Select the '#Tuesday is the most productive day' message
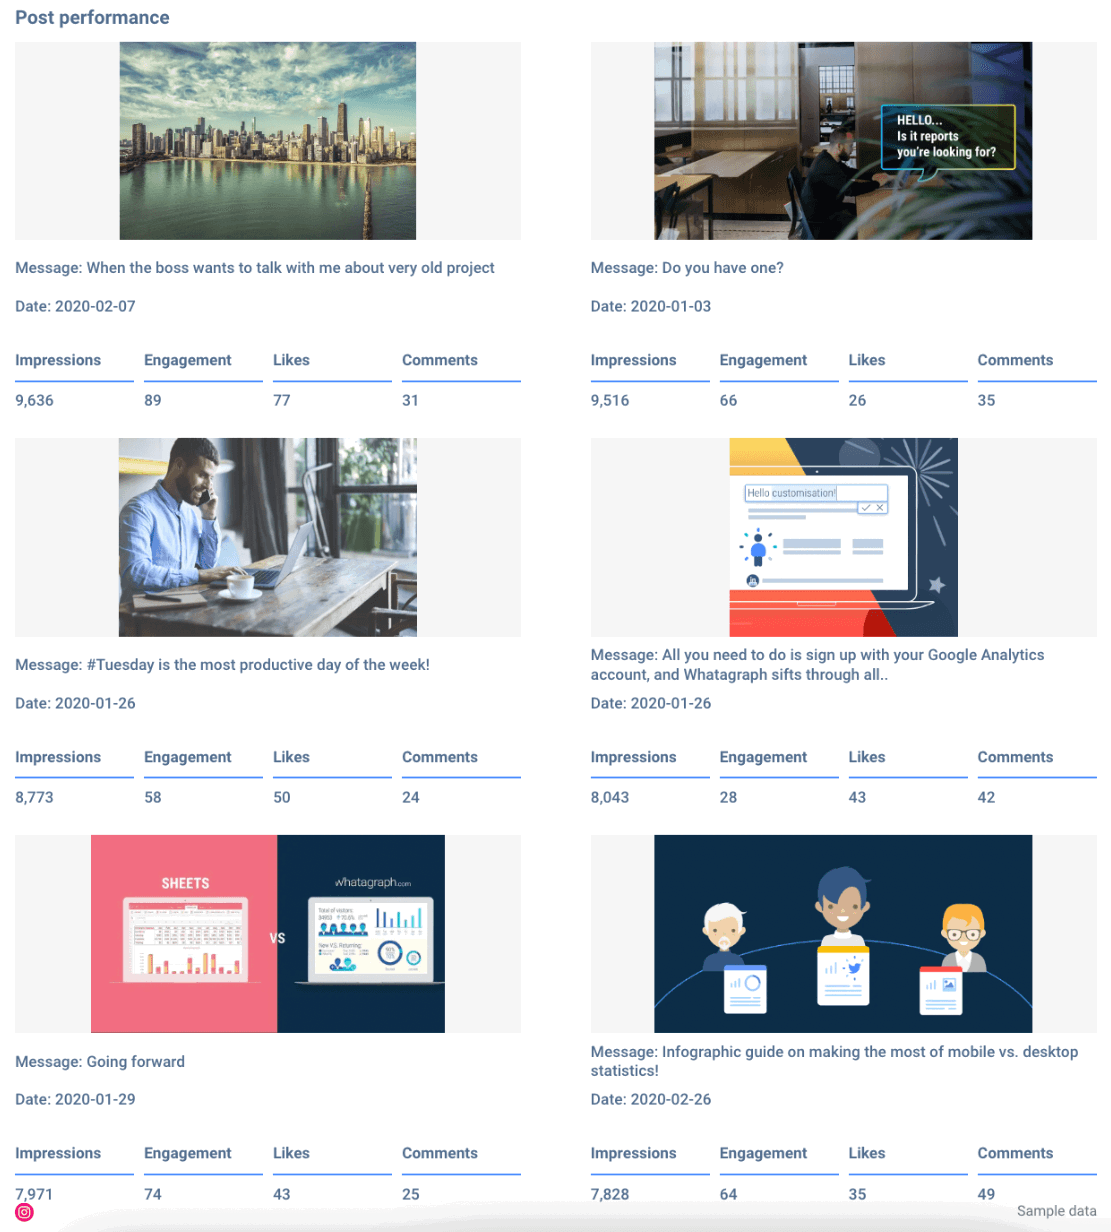This screenshot has width=1111, height=1232. point(222,664)
